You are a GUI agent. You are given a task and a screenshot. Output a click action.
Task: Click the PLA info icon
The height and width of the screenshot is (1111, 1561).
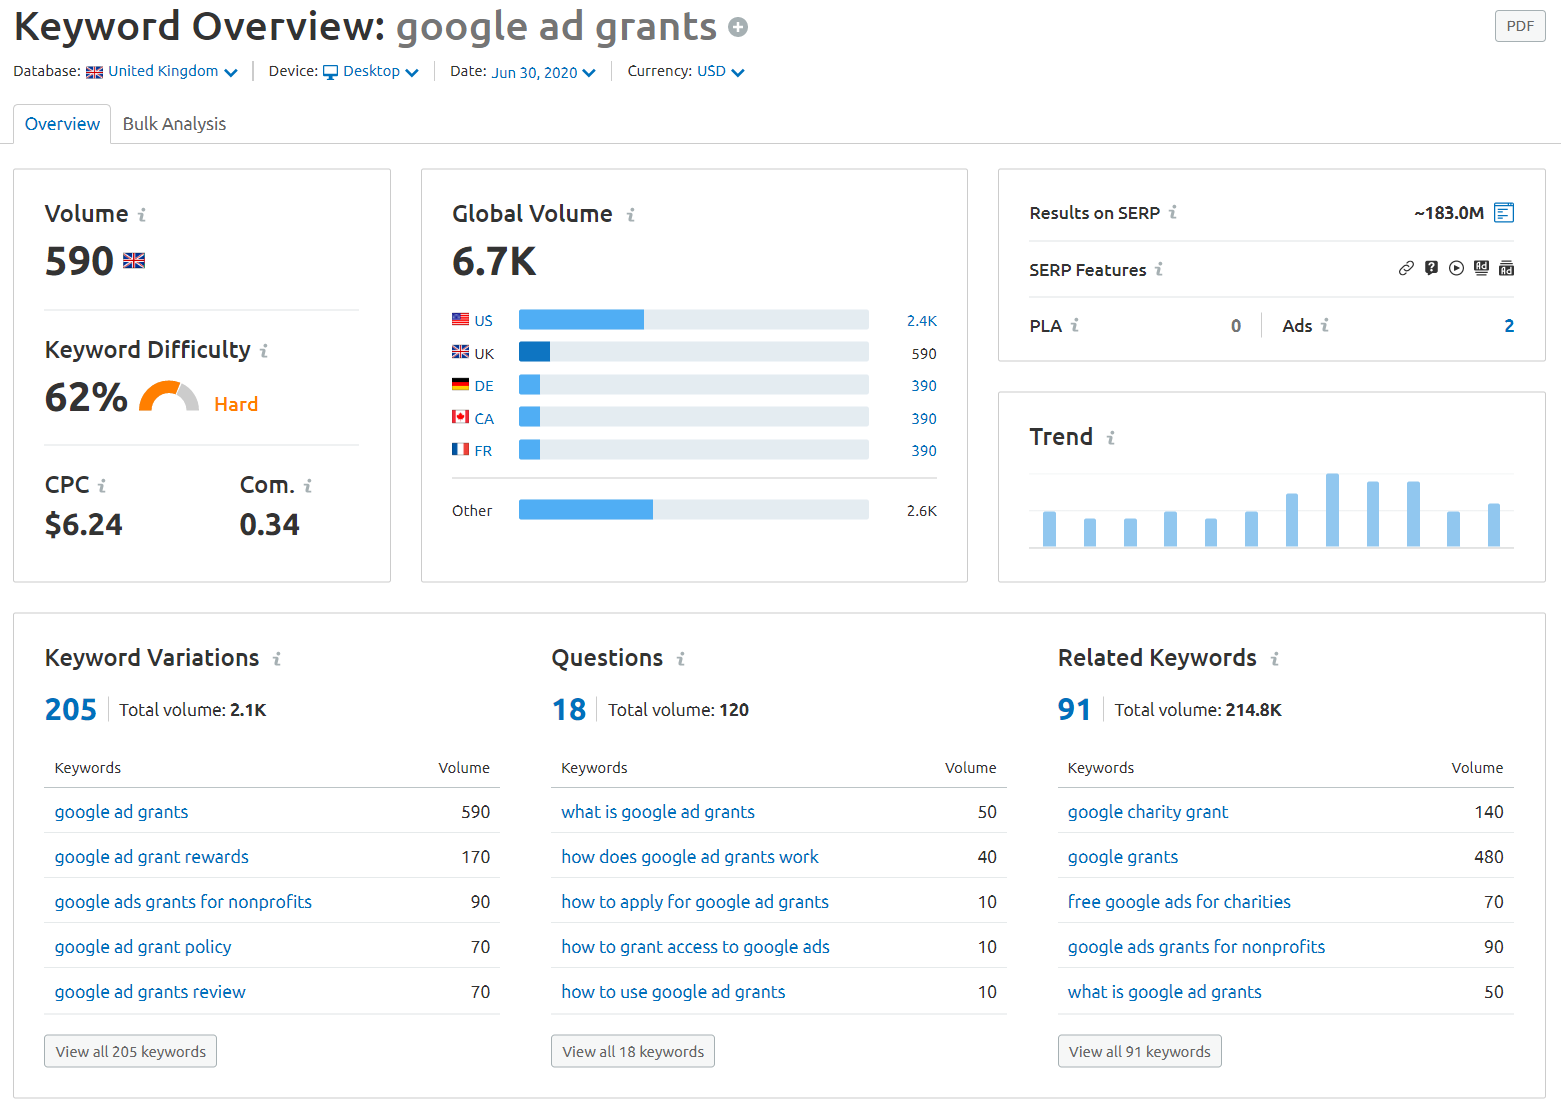(x=1075, y=326)
